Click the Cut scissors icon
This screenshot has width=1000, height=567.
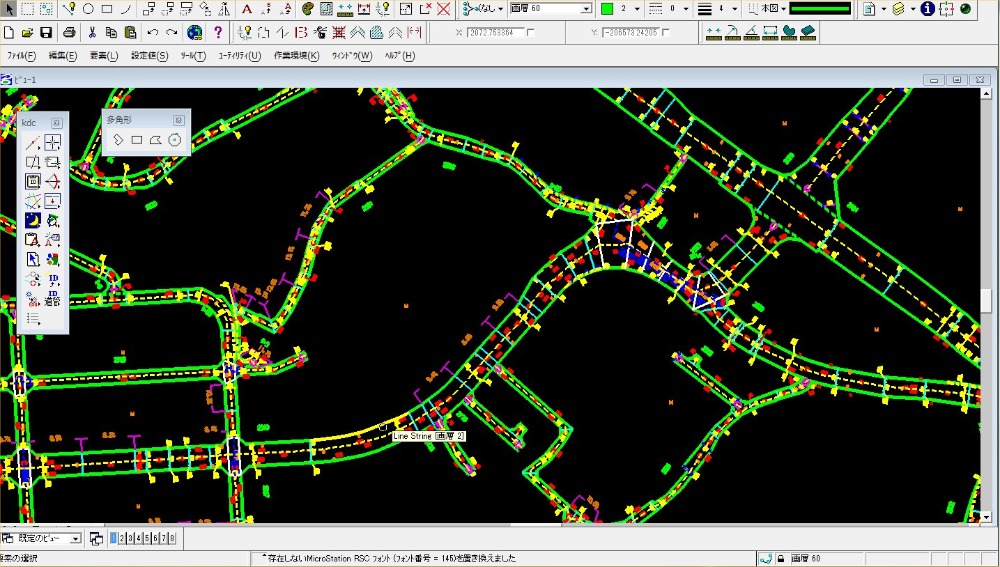(x=92, y=32)
